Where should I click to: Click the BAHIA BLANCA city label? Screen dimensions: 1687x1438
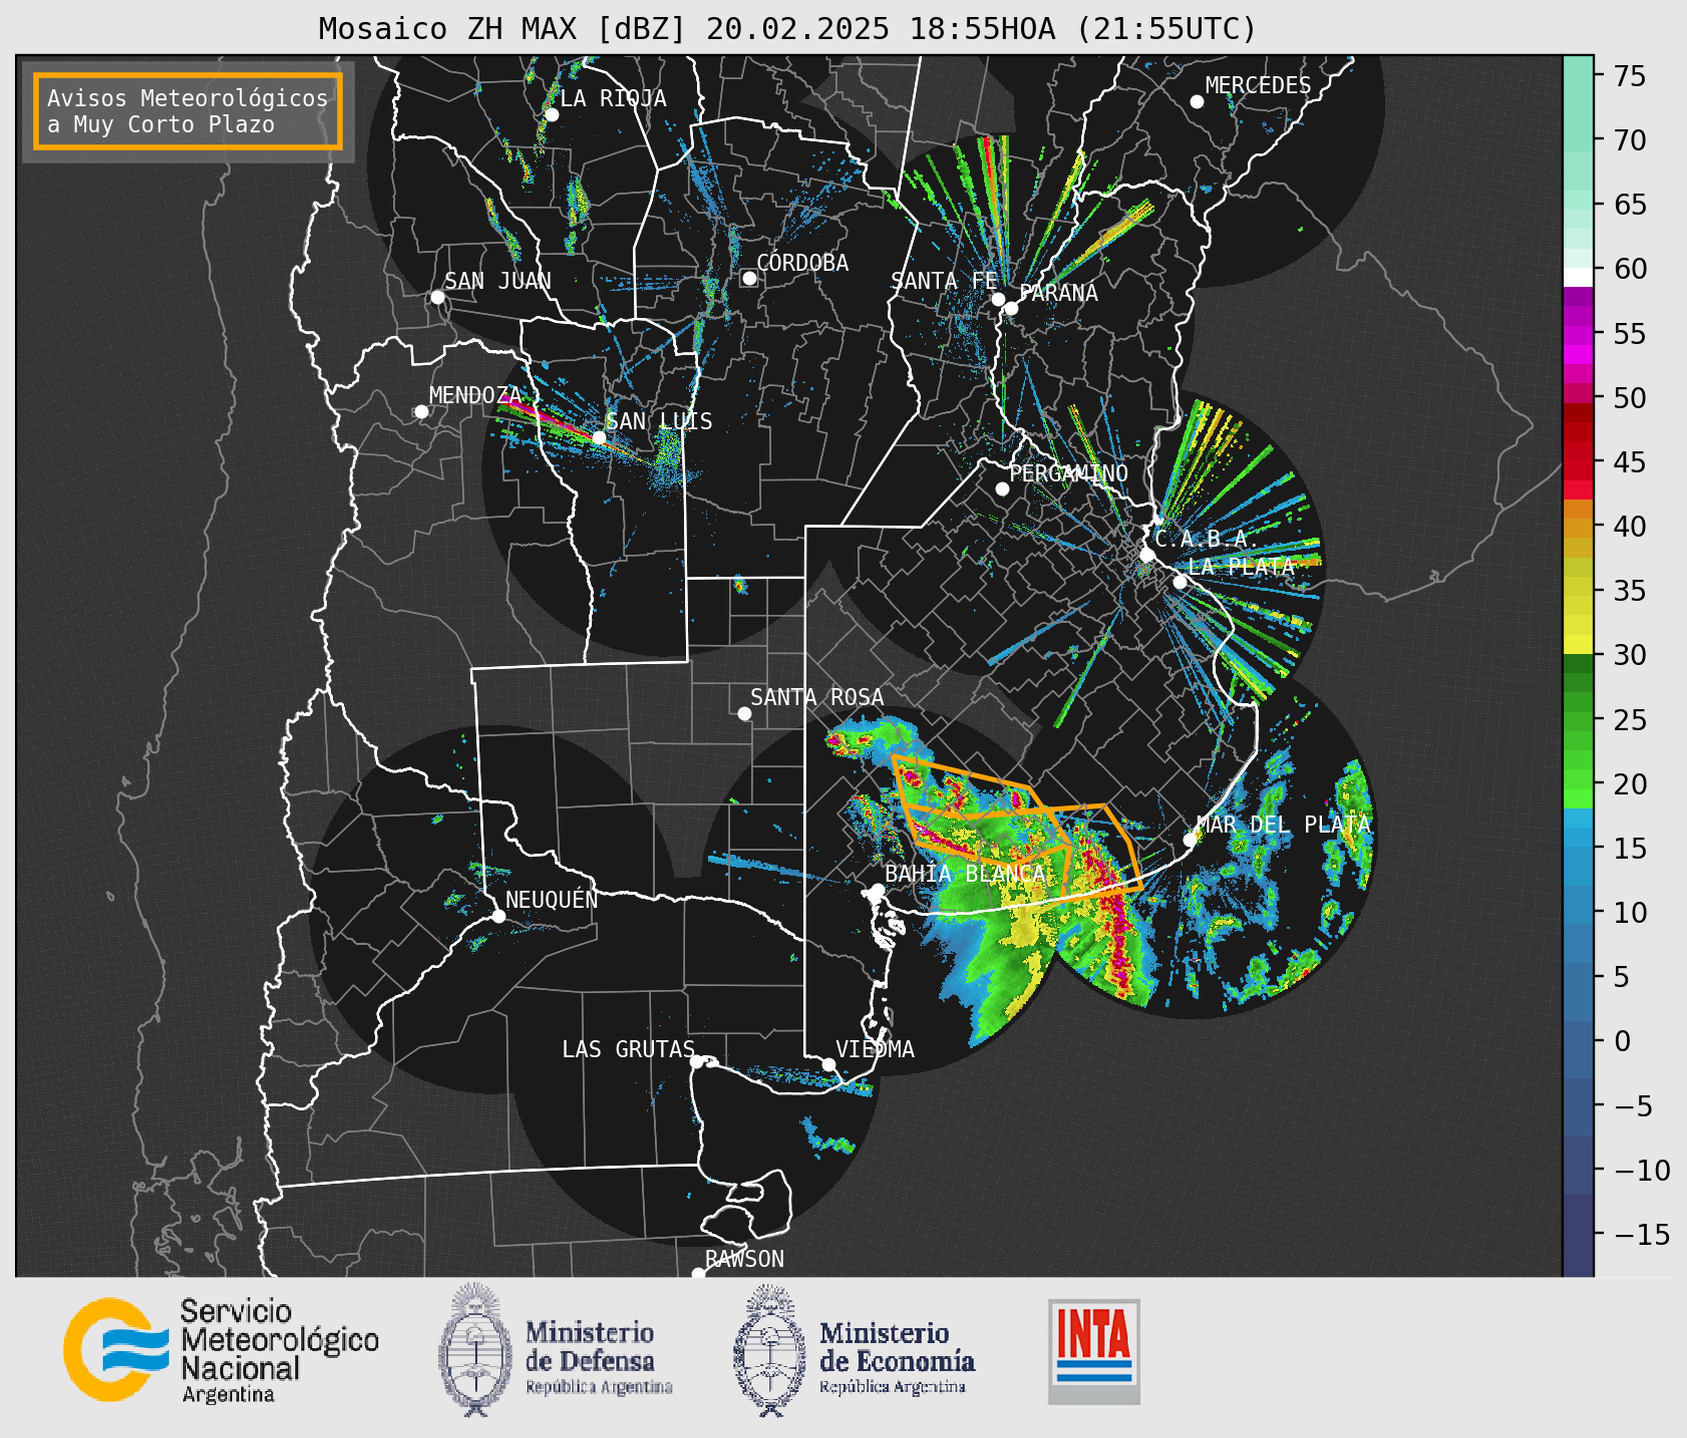coord(965,874)
